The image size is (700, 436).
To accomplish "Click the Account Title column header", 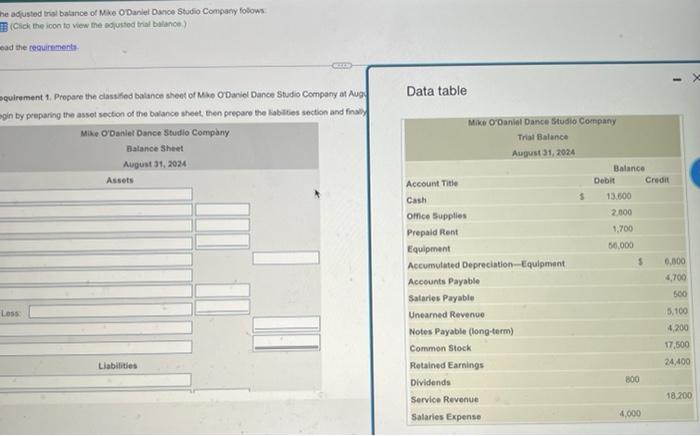I will click(432, 183).
